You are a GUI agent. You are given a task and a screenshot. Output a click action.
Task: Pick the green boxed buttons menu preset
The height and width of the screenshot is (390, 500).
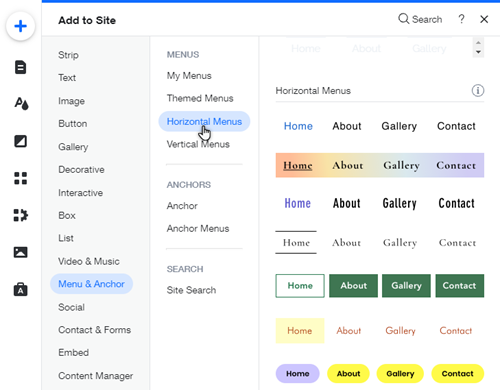pos(380,286)
